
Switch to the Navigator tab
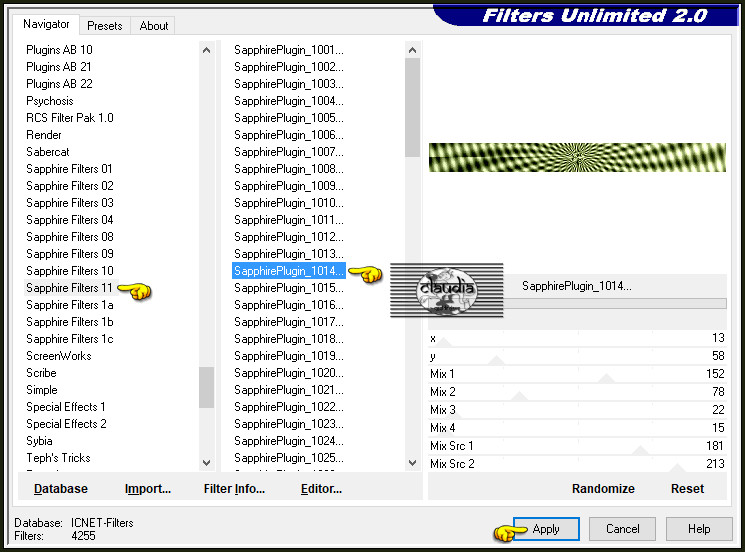click(x=46, y=24)
